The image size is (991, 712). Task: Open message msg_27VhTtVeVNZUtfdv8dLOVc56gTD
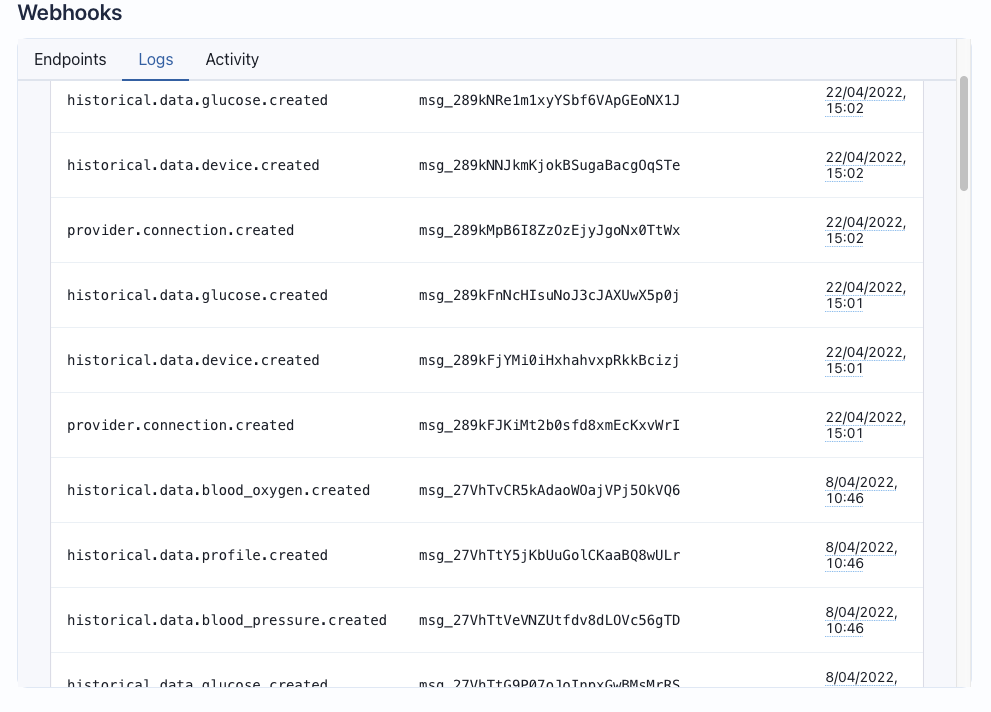[549, 621]
